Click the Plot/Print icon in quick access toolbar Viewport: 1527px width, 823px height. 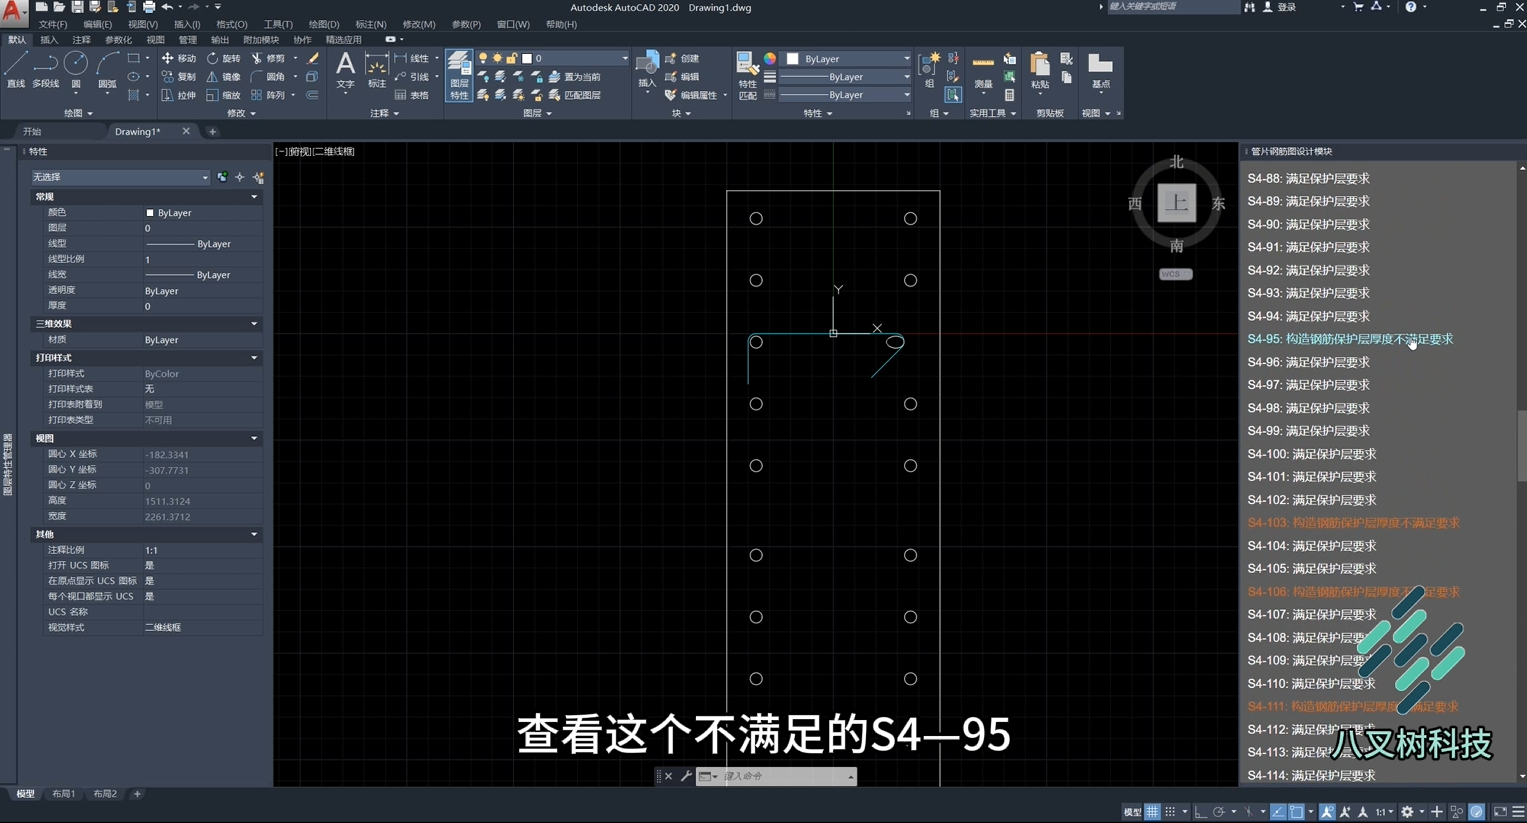[x=148, y=7]
